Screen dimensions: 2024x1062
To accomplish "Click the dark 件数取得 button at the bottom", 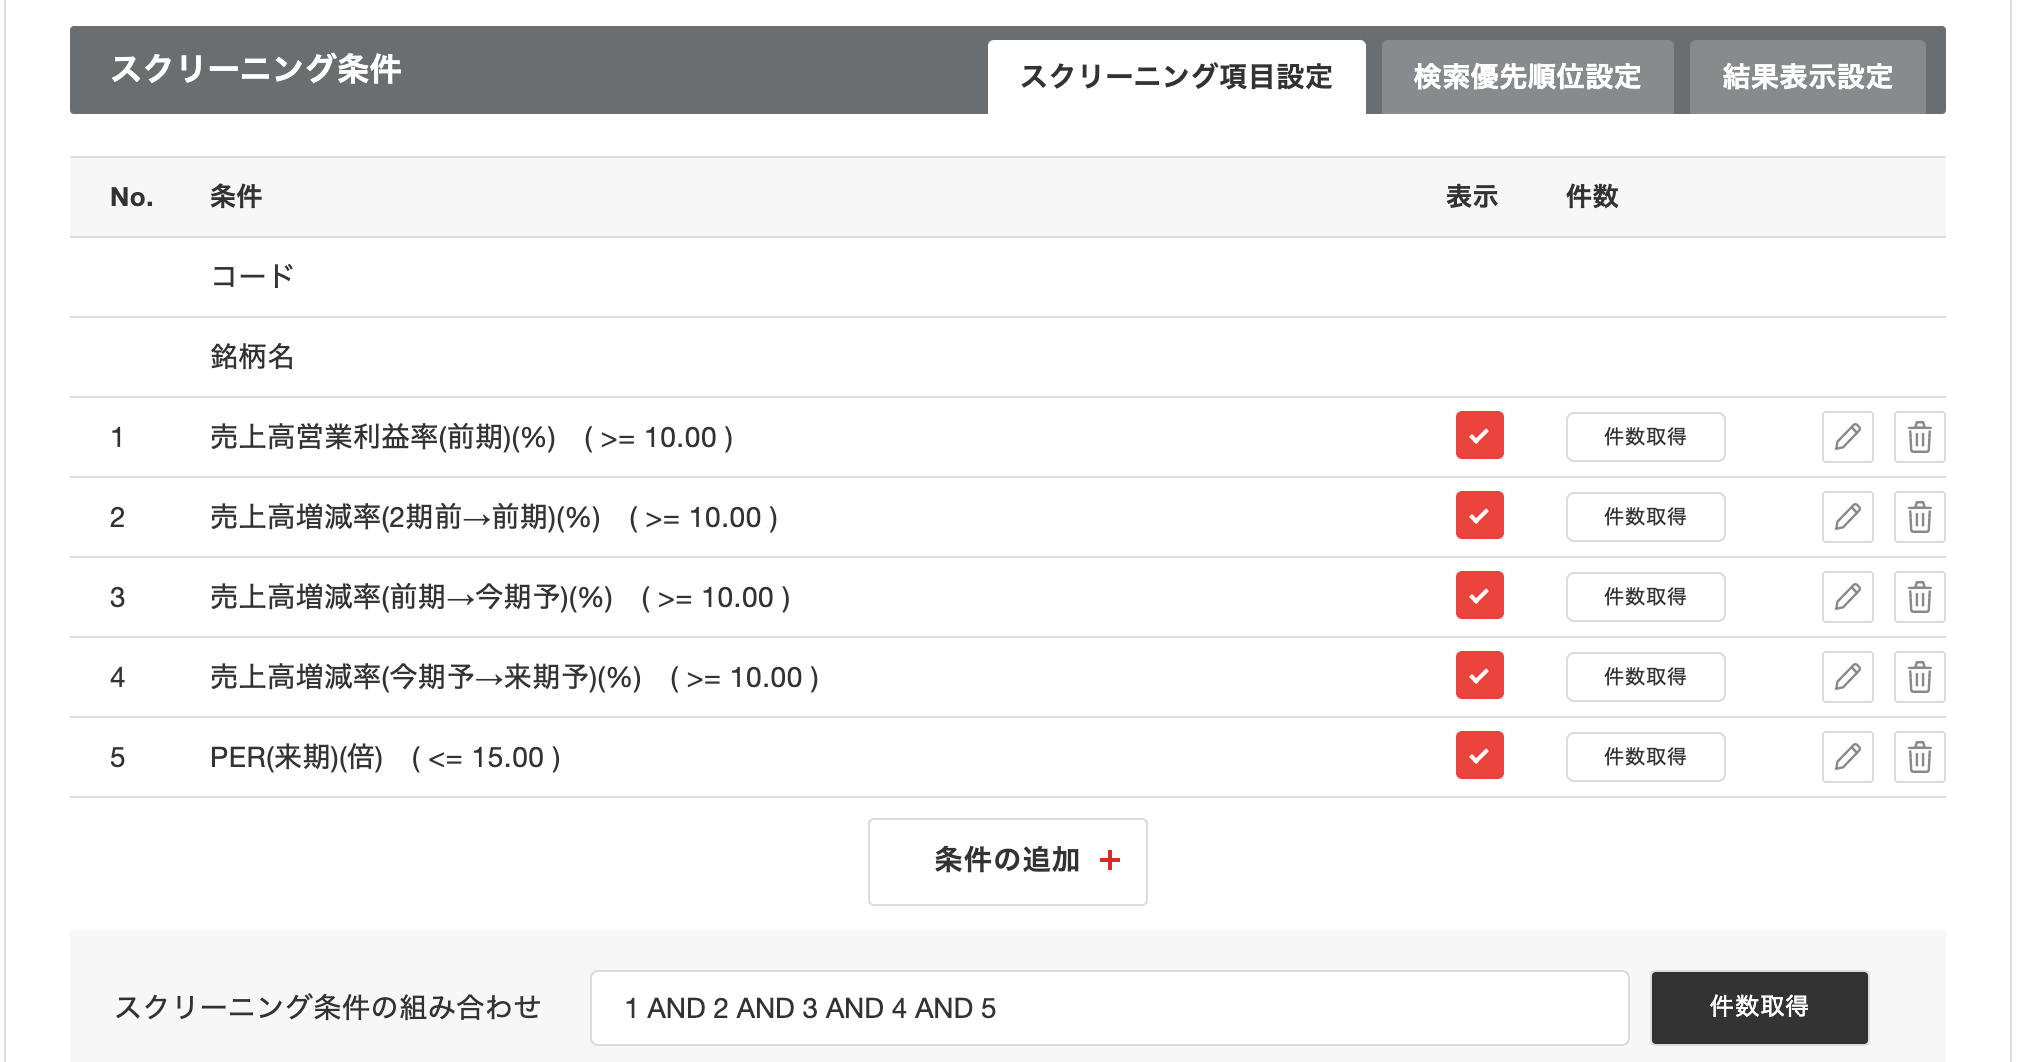I will (1759, 1007).
